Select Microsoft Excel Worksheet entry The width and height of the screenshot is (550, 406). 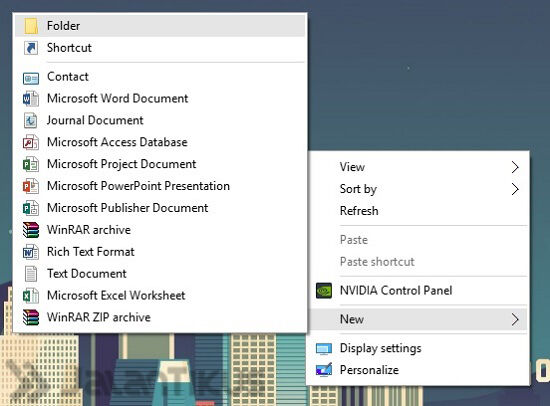(x=160, y=296)
